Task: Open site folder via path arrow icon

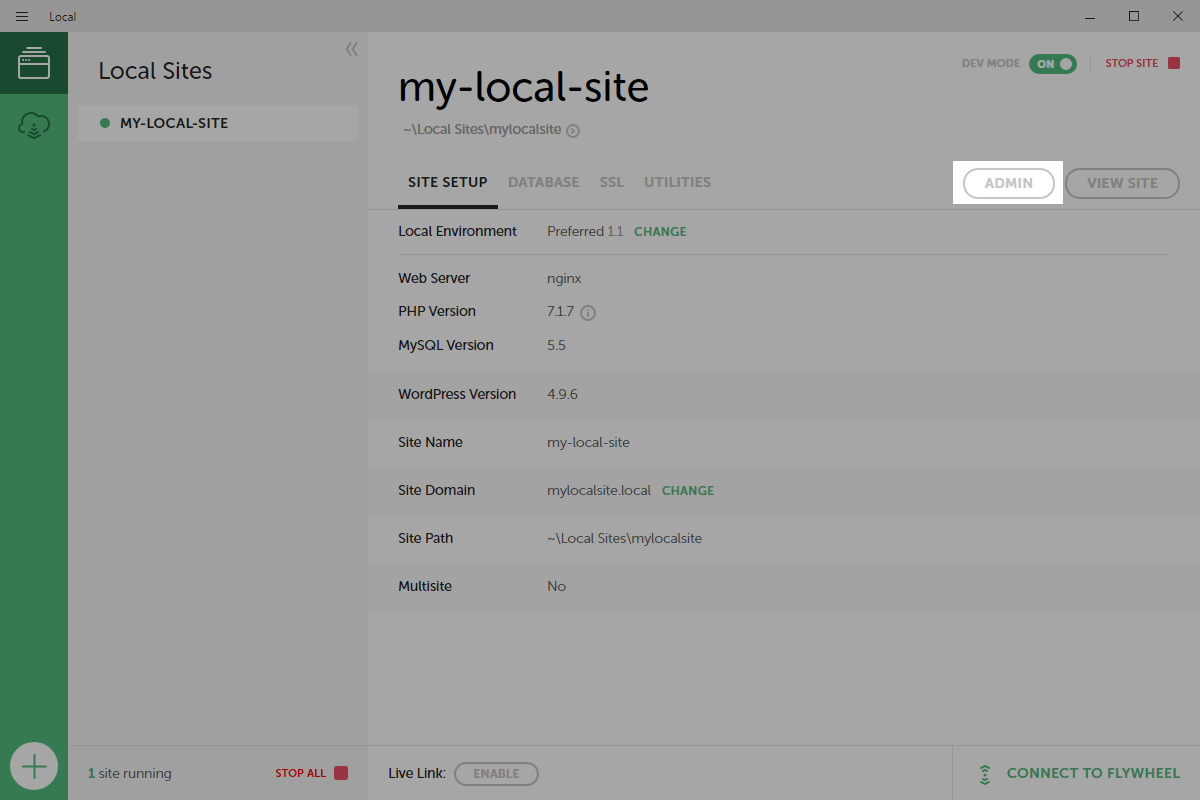Action: click(x=573, y=130)
